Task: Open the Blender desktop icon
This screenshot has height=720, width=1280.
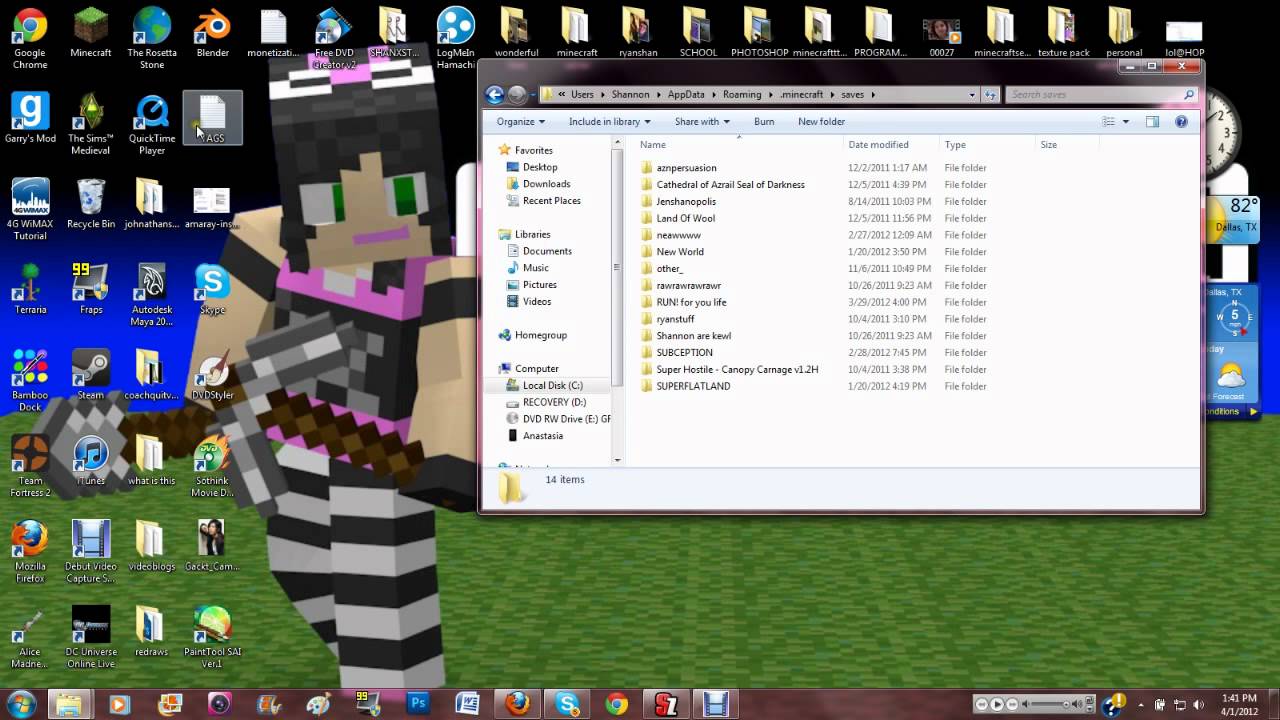Action: pyautogui.click(x=213, y=32)
